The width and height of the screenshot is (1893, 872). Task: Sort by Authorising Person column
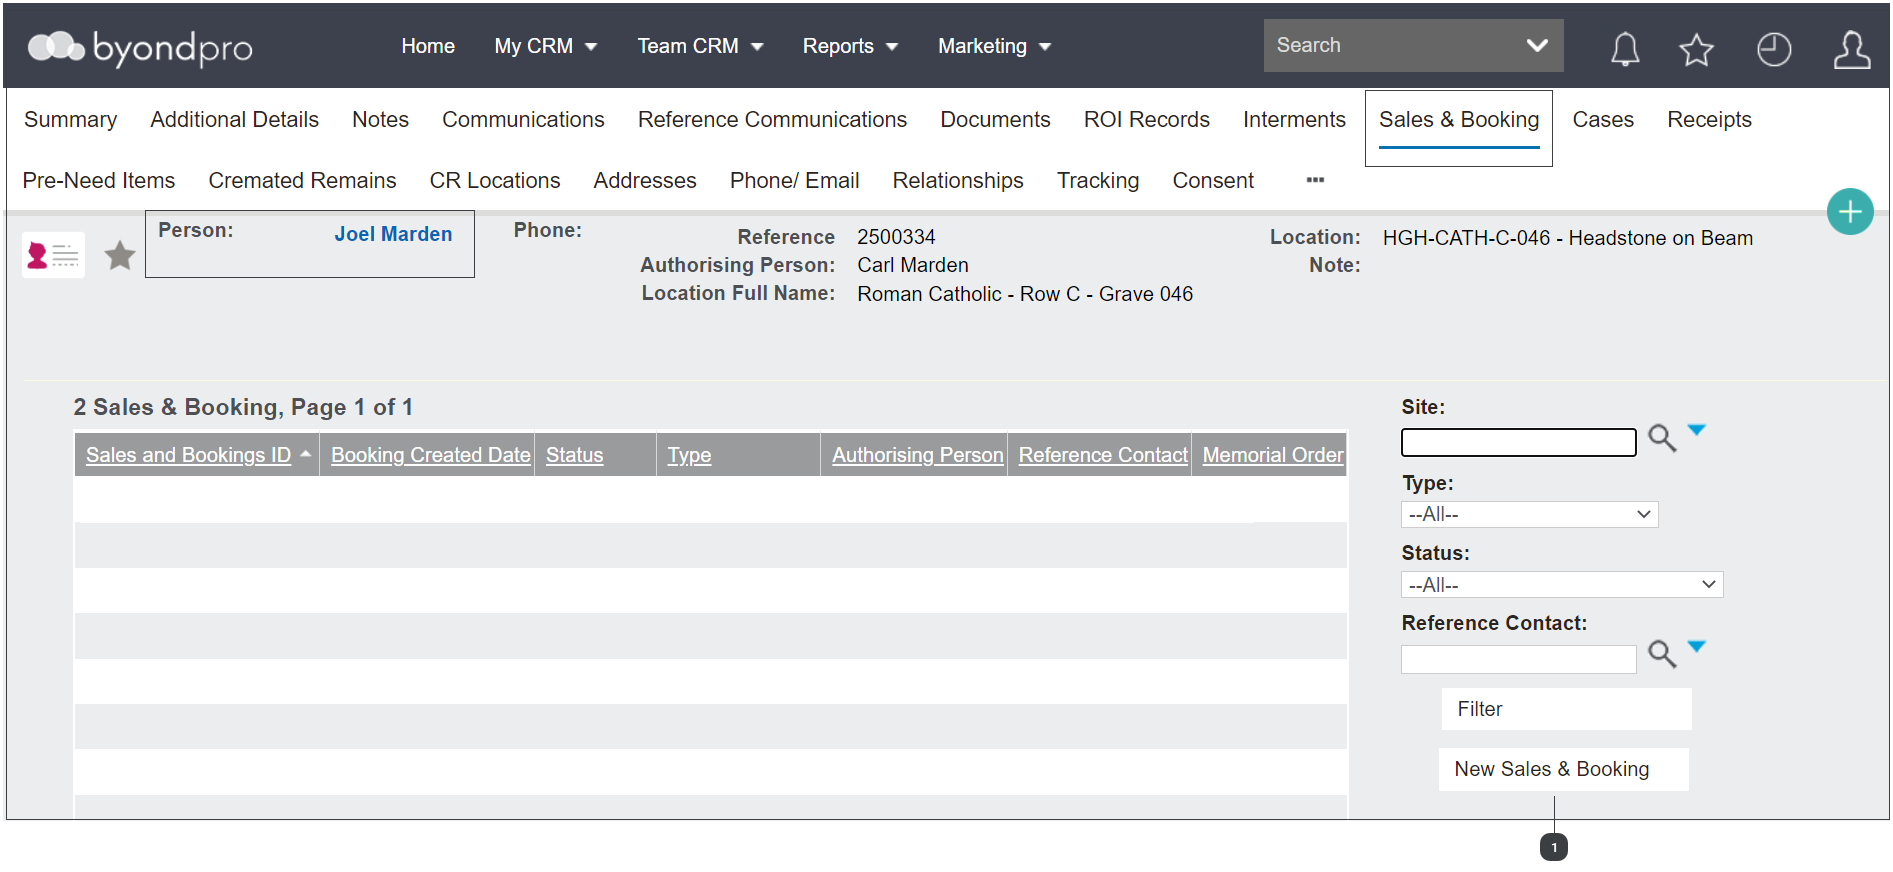pos(918,455)
